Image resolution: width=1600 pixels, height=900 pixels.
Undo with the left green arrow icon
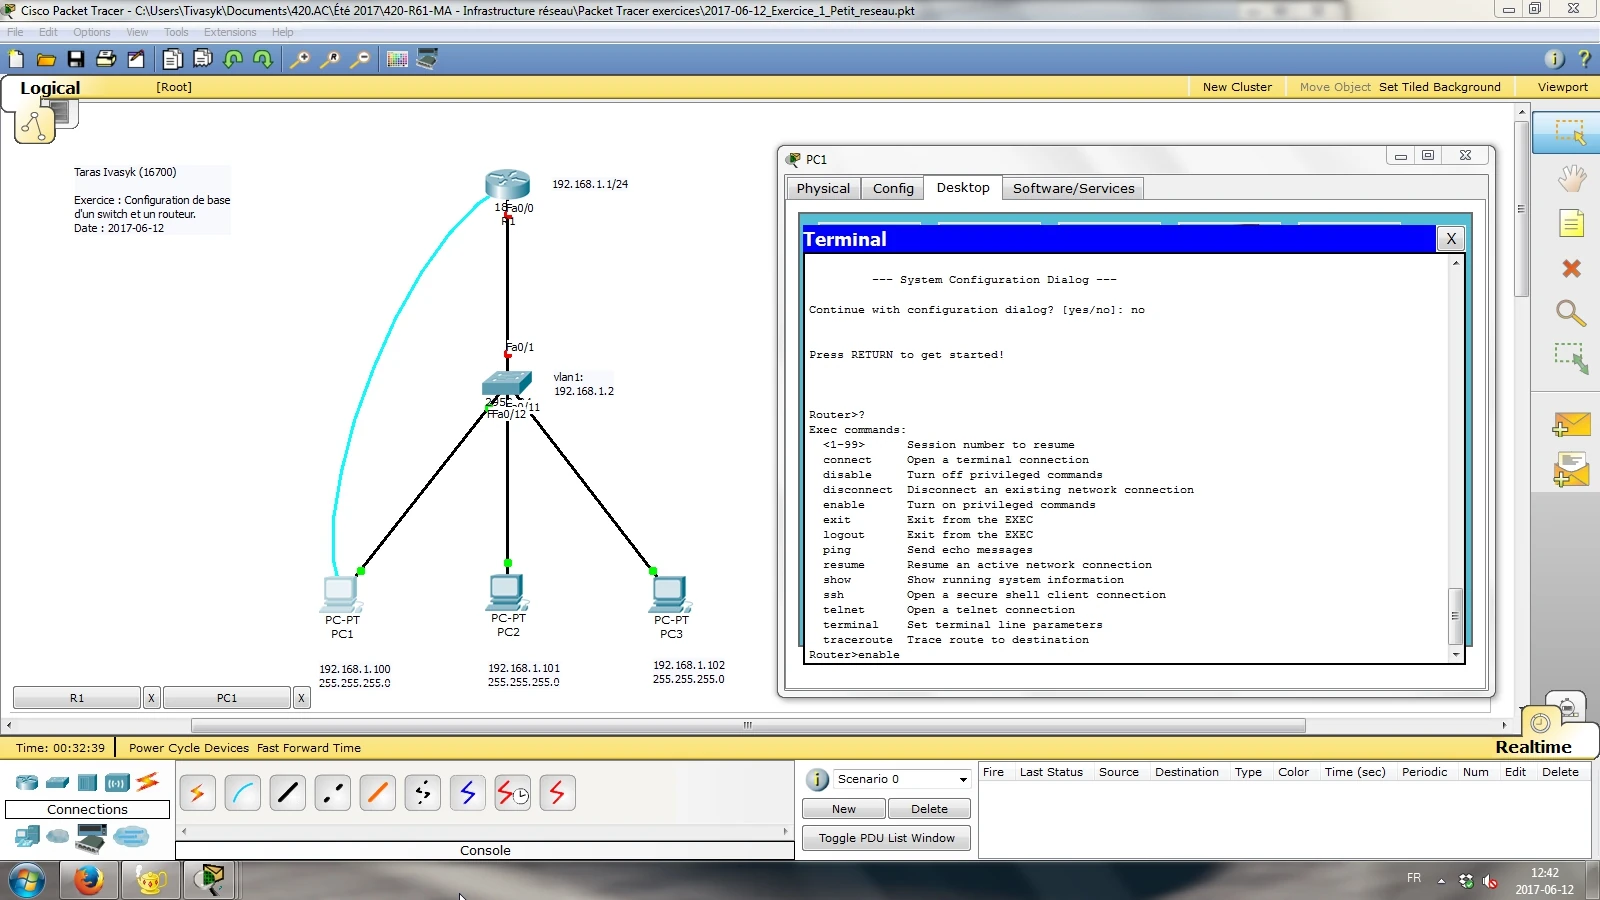click(233, 59)
